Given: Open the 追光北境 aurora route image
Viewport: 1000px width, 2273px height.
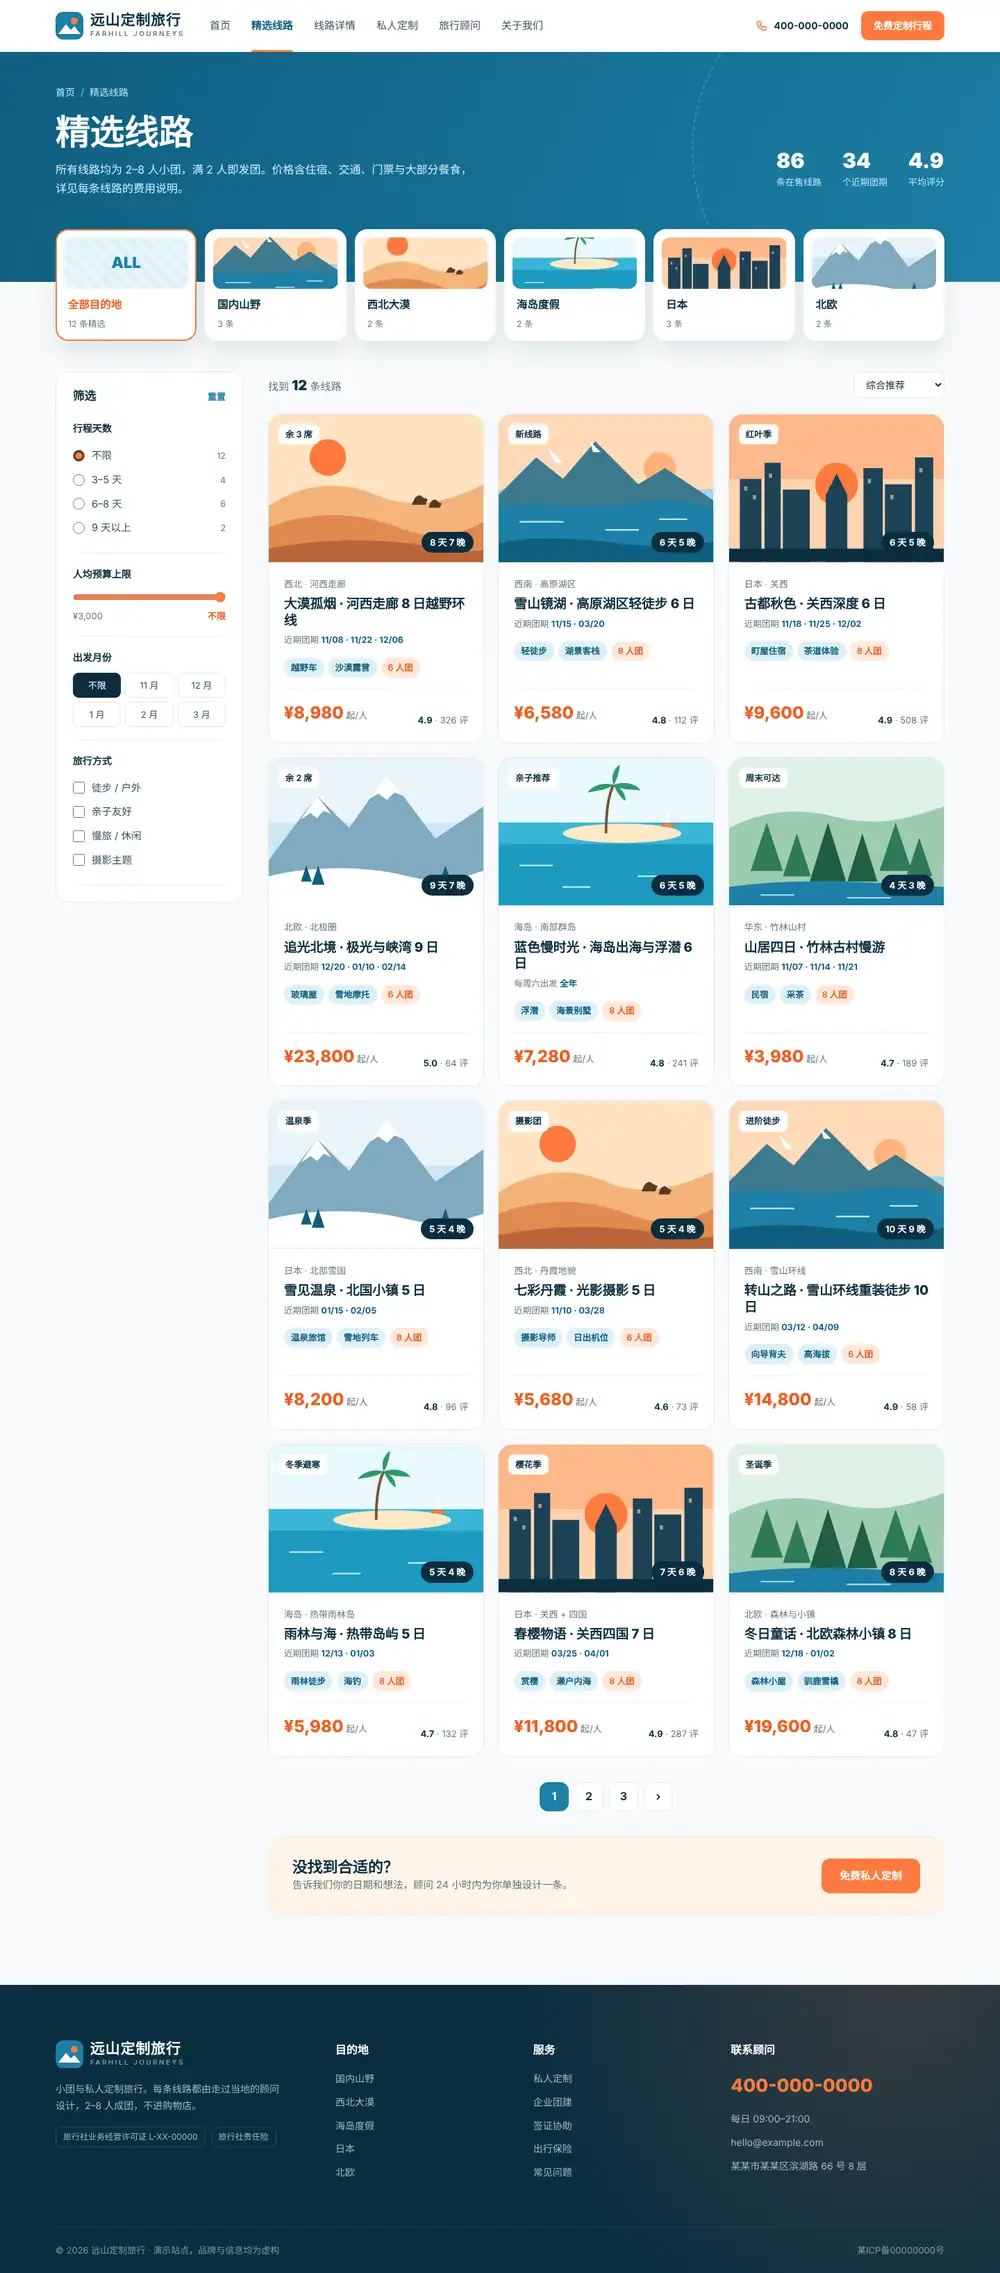Looking at the screenshot, I should click(376, 832).
